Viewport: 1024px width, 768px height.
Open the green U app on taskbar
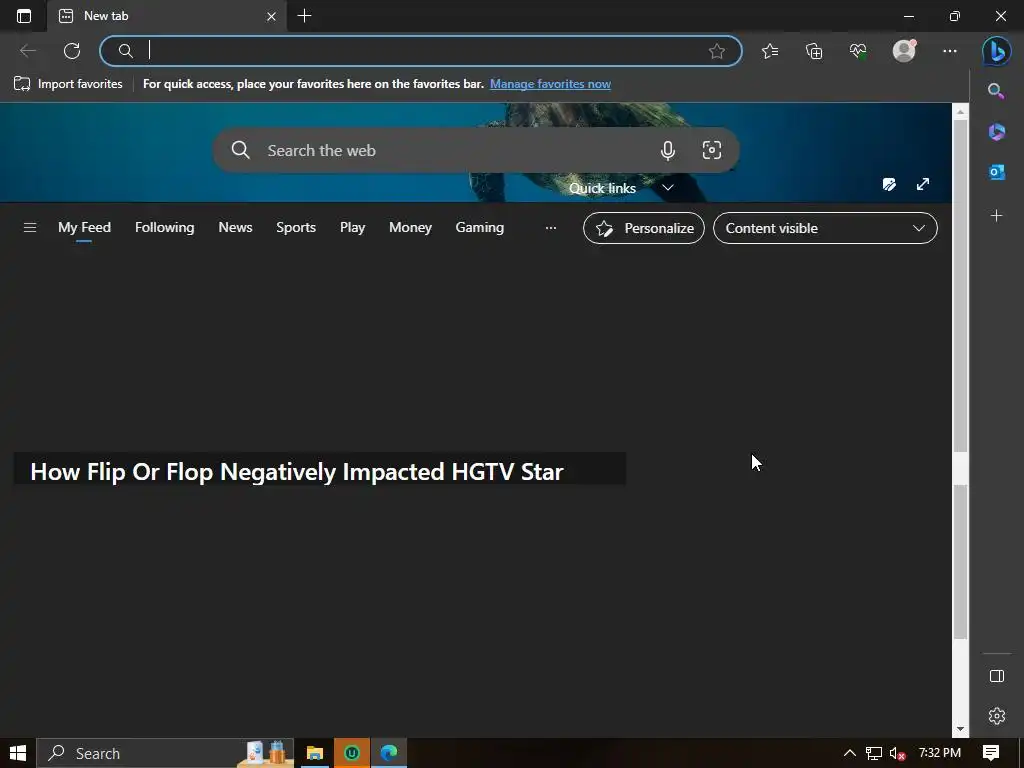point(352,753)
